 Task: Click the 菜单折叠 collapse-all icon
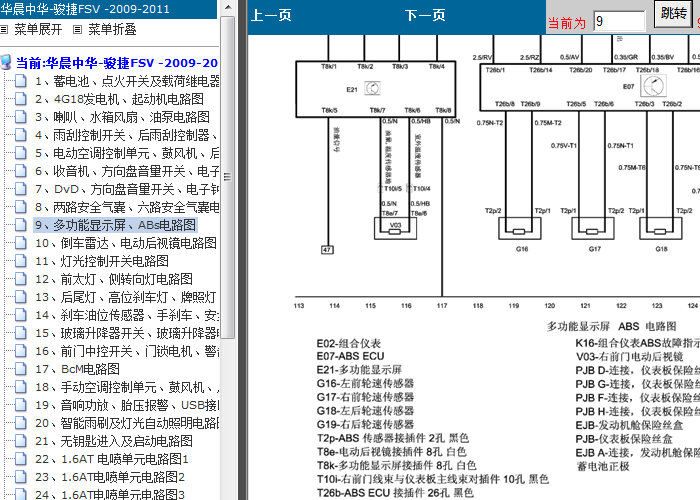[78, 29]
